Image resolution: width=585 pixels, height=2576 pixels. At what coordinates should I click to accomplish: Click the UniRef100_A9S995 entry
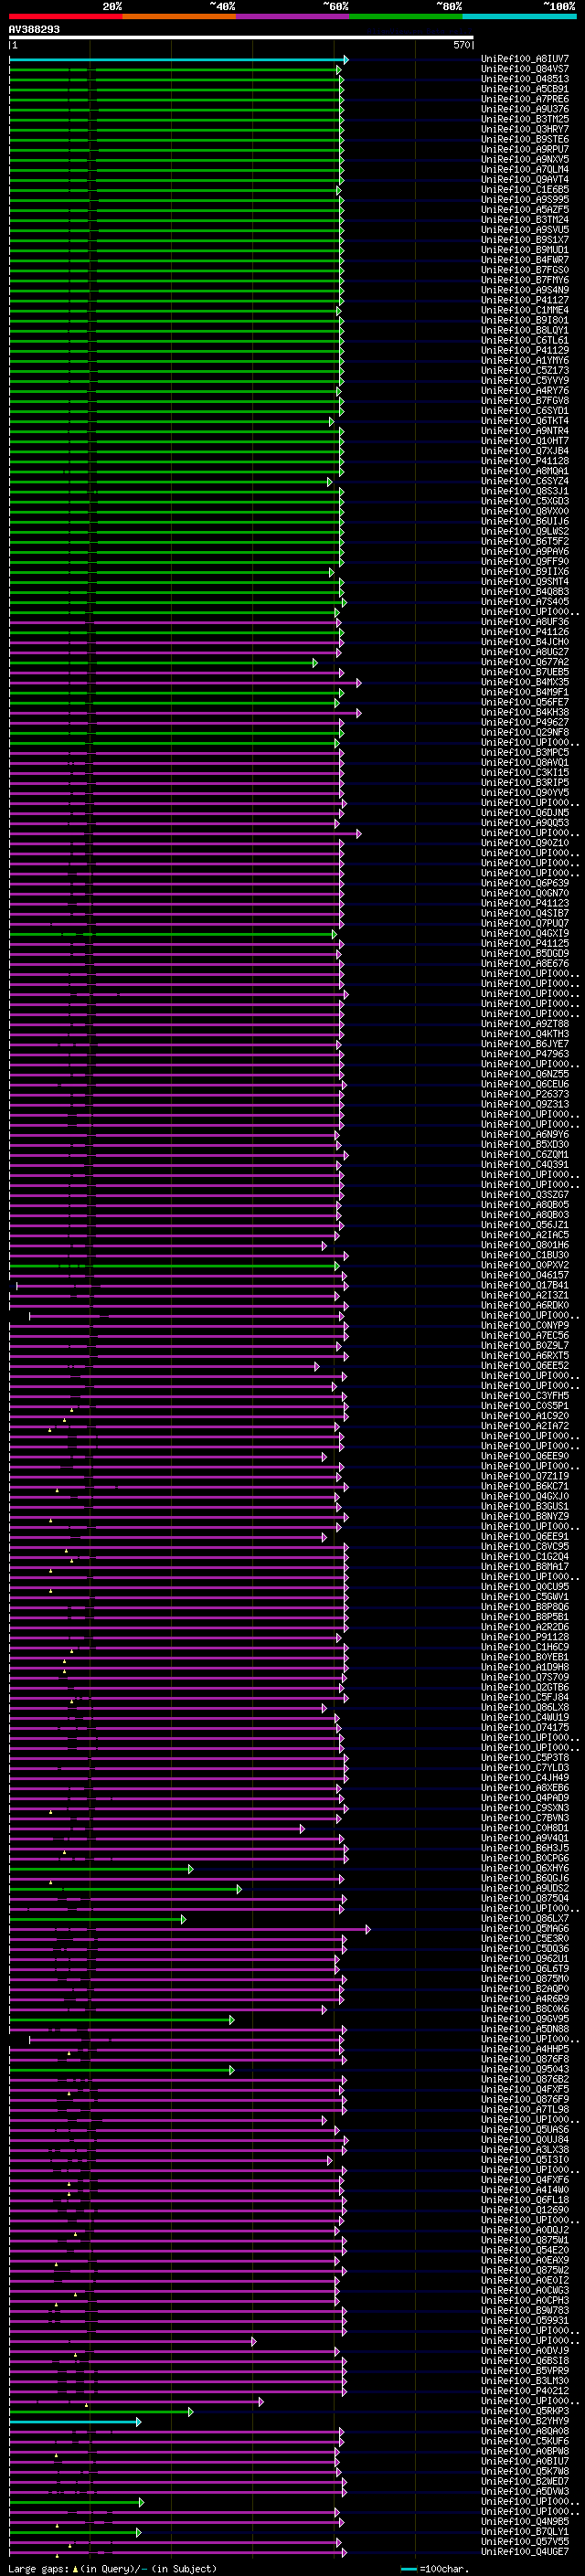tap(525, 199)
